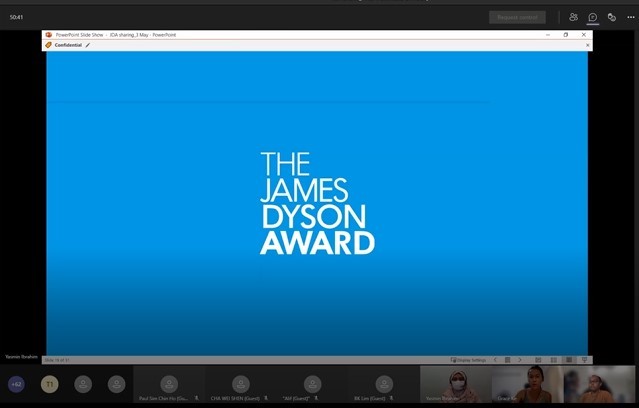
Task: Click muted mic icon beside Paul Sim Chin Ho
Action: (196, 398)
